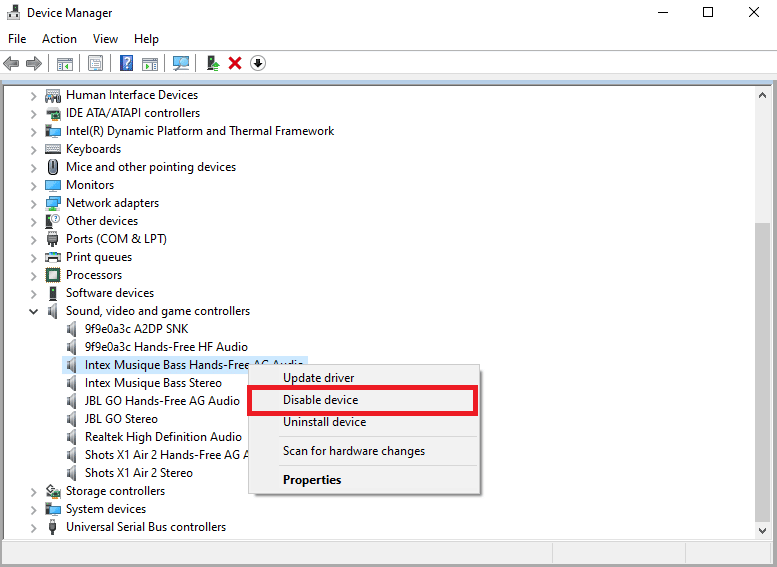Select 9f9e0a3c Hands-Free HF Audio device
777x567 pixels.
click(166, 347)
